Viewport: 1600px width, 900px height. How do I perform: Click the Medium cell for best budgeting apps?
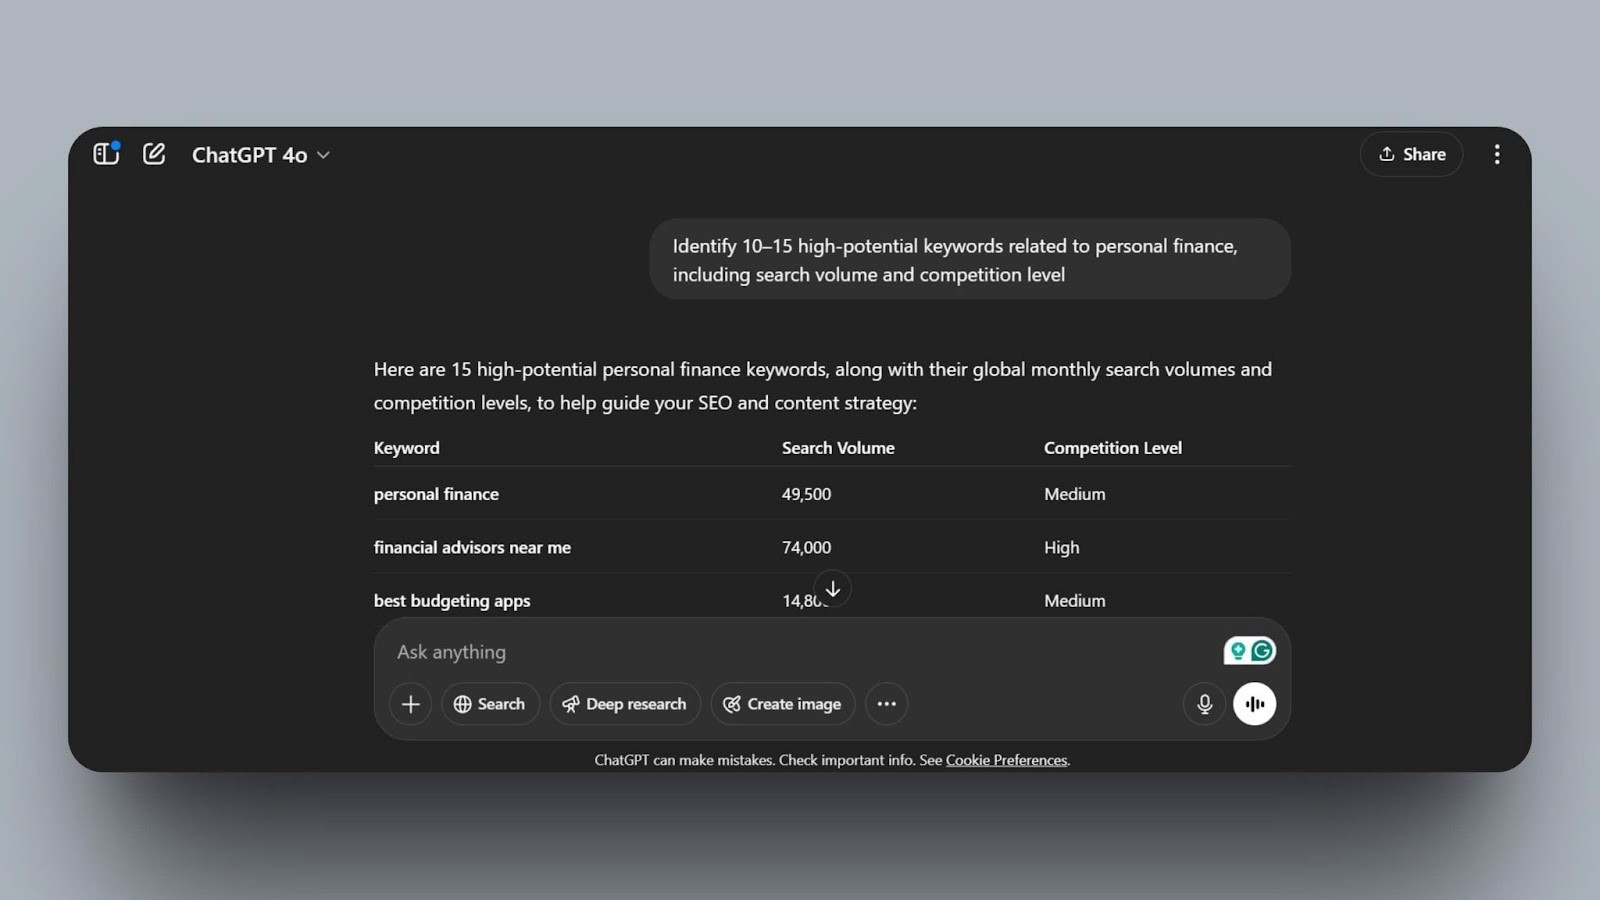1075,601
